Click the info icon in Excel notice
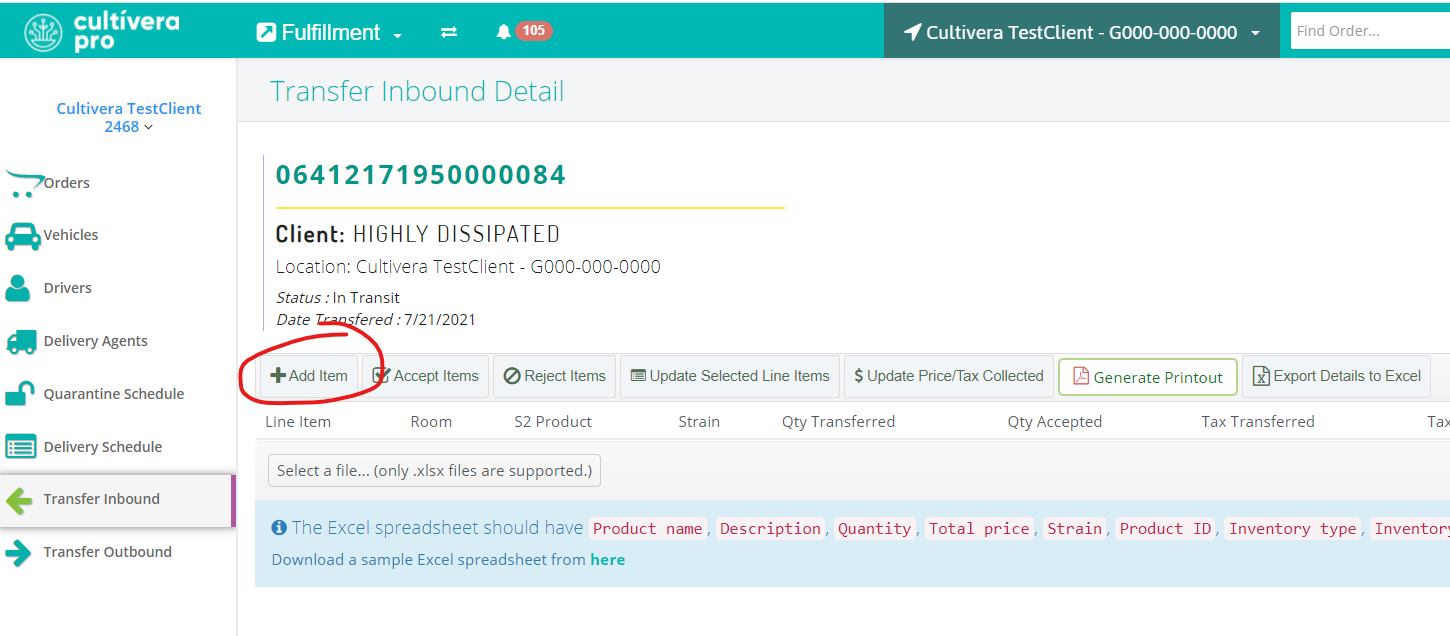1450x636 pixels. pos(279,527)
